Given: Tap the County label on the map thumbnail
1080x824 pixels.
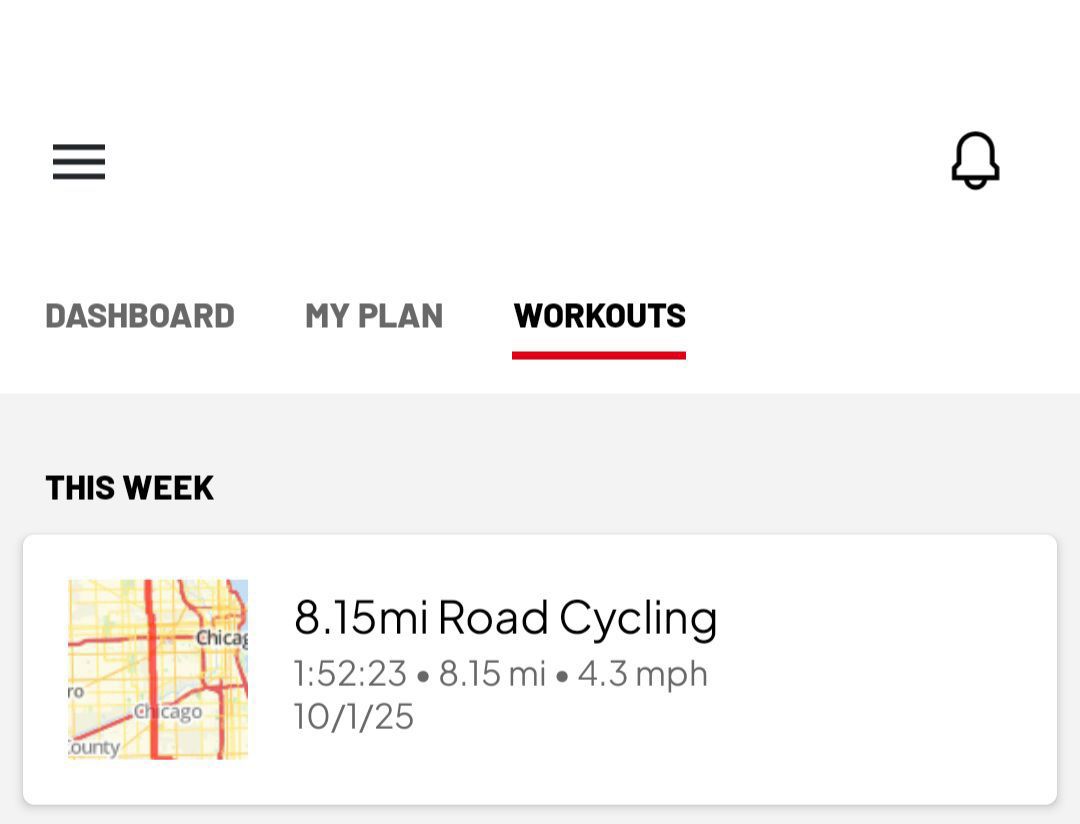Looking at the screenshot, I should click(x=94, y=748).
